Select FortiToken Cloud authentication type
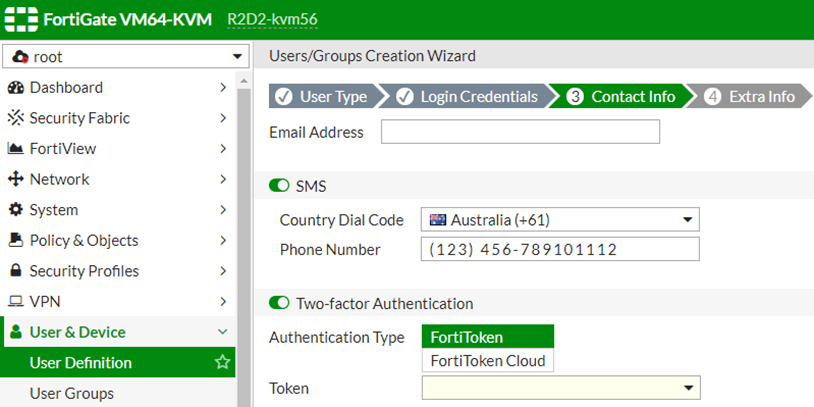 coord(487,361)
